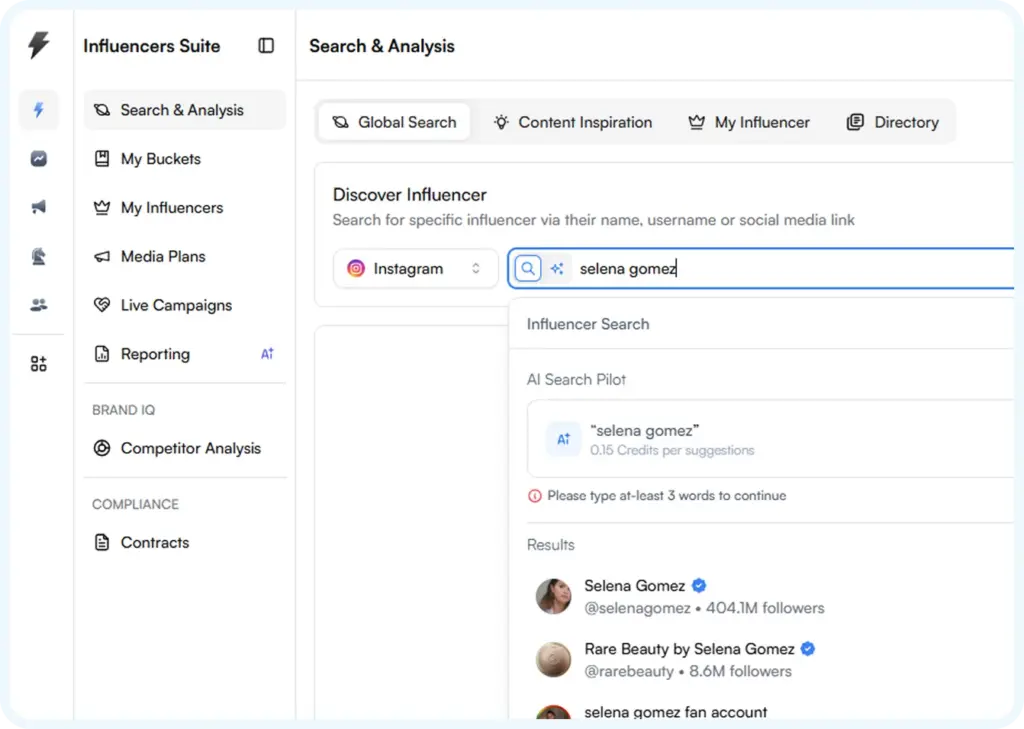The width and height of the screenshot is (1024, 729).
Task: Expand the Instagram platform dropdown
Action: (x=415, y=268)
